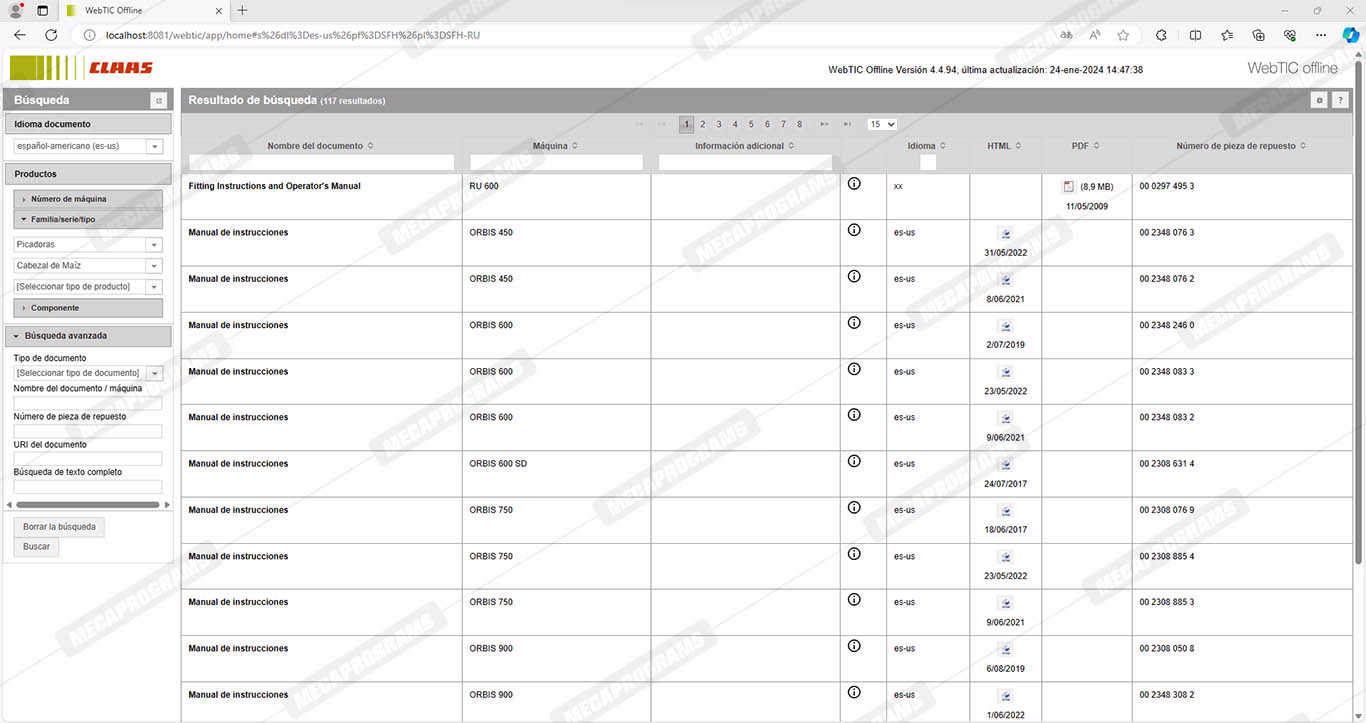
Task: Open rows-per-page dropdown showing 15
Action: point(882,124)
